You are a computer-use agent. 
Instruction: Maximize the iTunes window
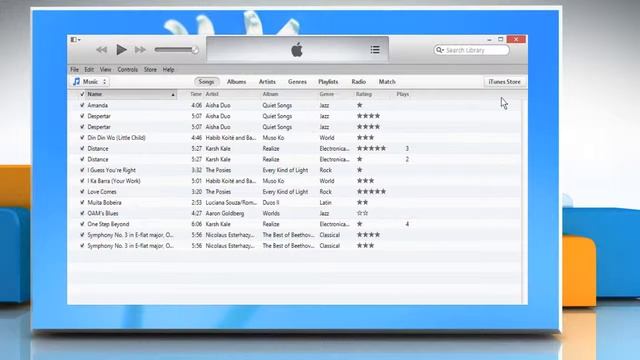click(500, 40)
